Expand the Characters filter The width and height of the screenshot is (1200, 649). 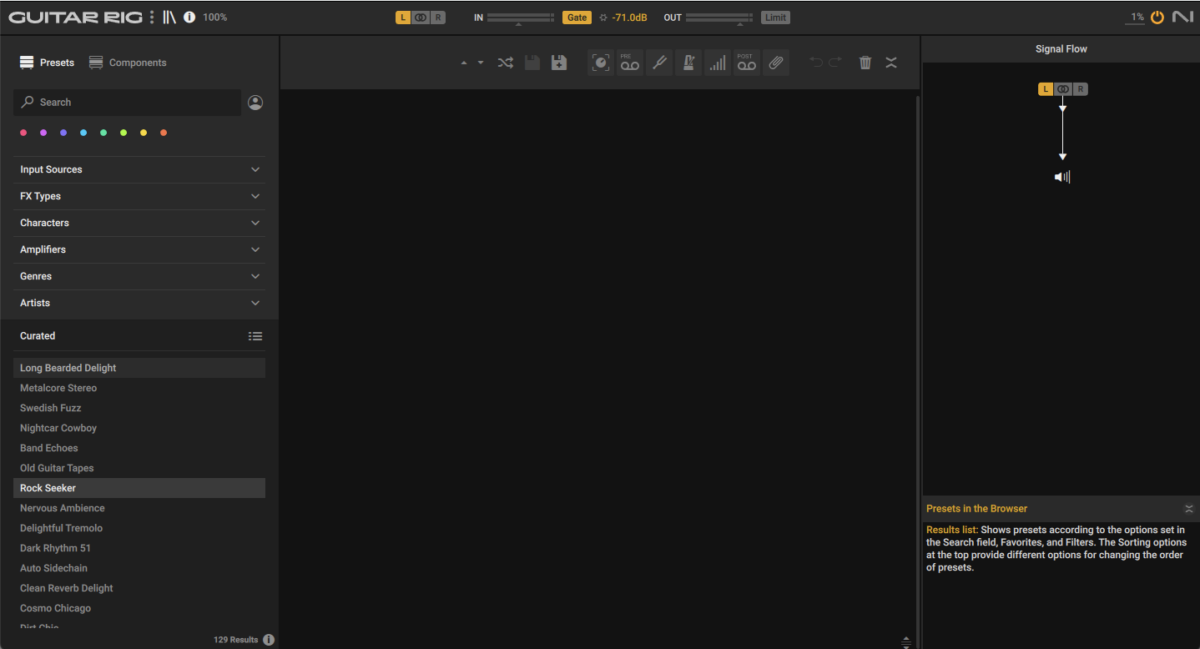[140, 223]
